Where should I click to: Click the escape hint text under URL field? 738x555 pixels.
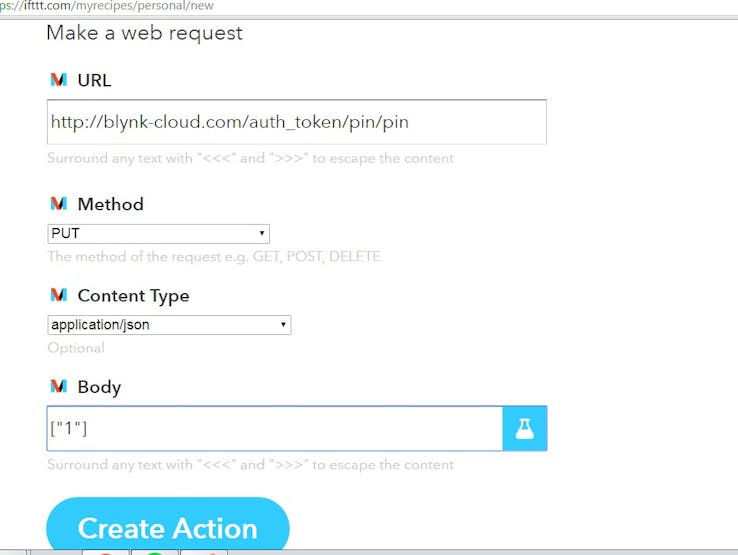point(251,158)
